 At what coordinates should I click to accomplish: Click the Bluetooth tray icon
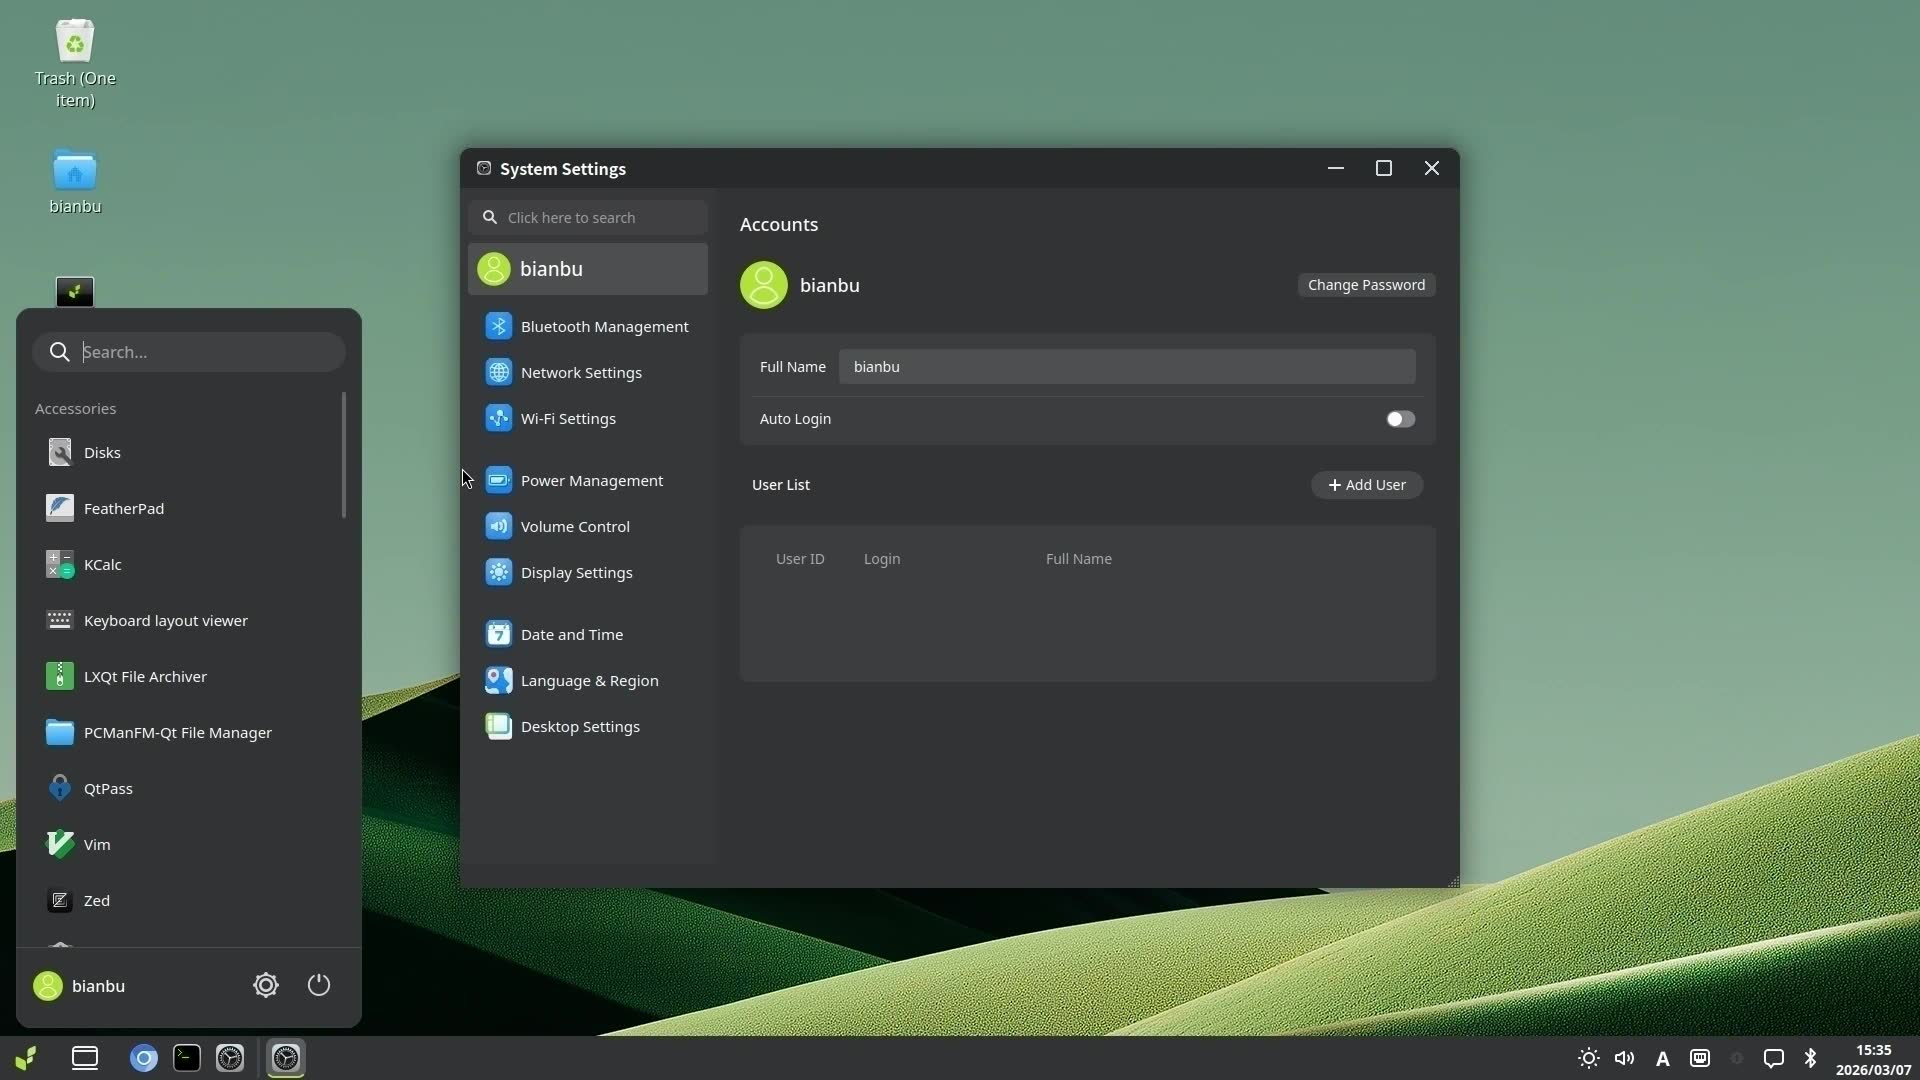1811,1058
